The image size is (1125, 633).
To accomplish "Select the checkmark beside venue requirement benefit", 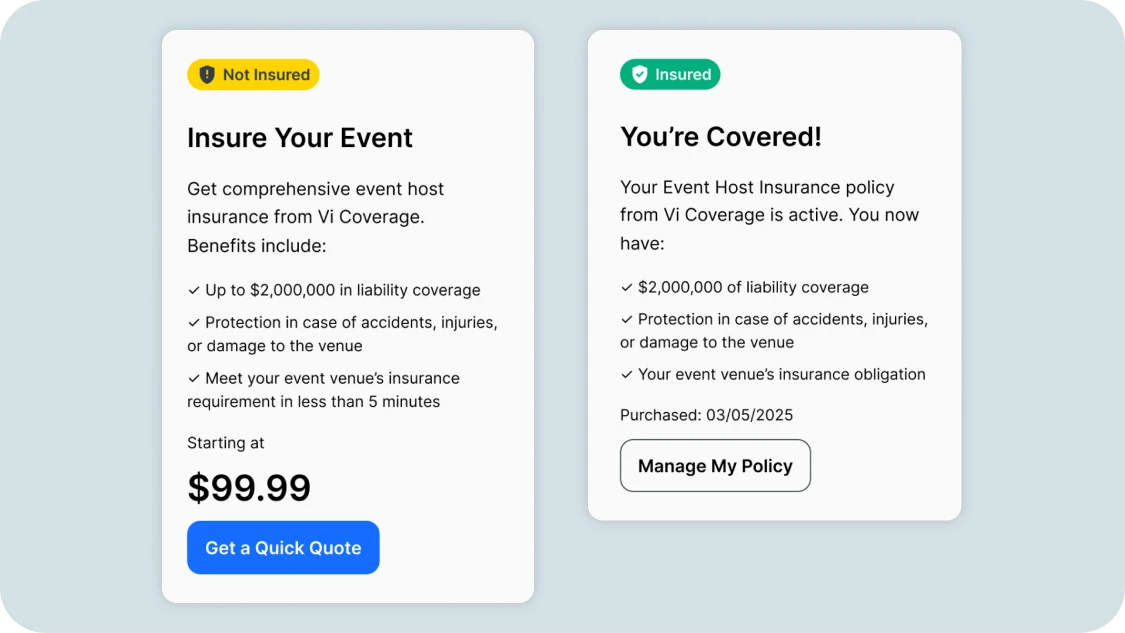I will 193,378.
